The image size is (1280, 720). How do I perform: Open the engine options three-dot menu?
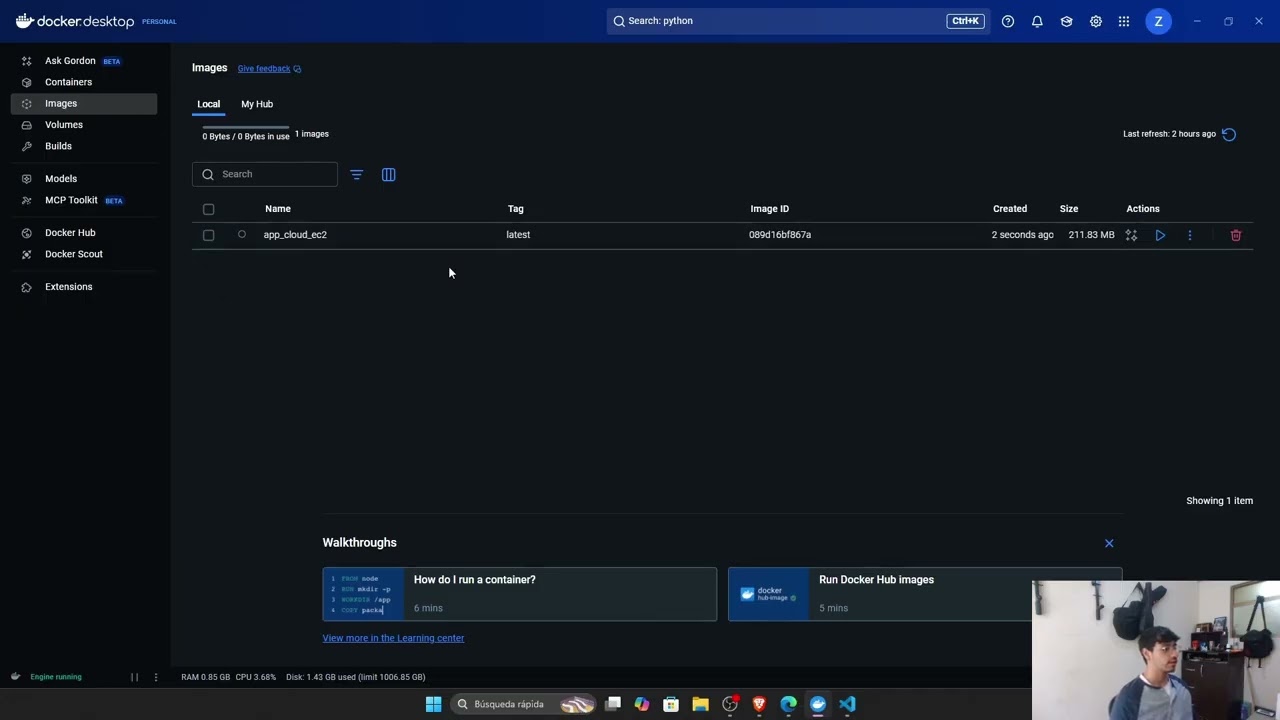tap(155, 677)
